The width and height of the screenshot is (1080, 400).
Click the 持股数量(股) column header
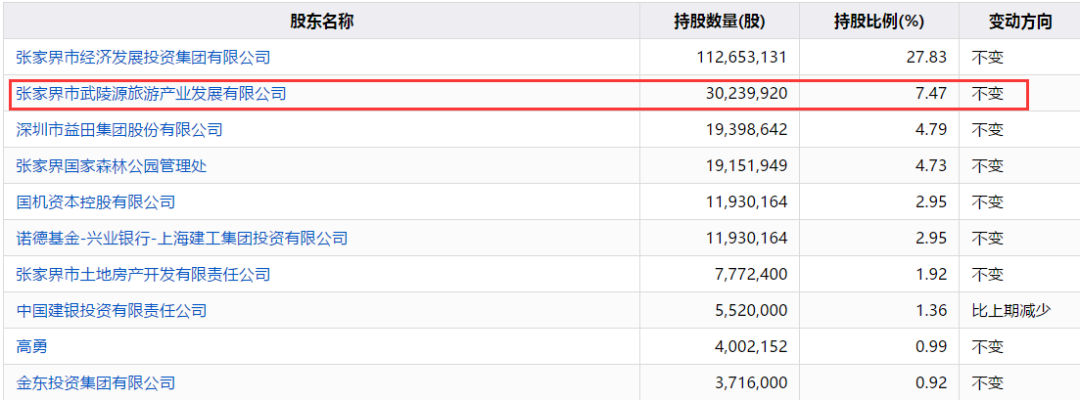(x=719, y=21)
